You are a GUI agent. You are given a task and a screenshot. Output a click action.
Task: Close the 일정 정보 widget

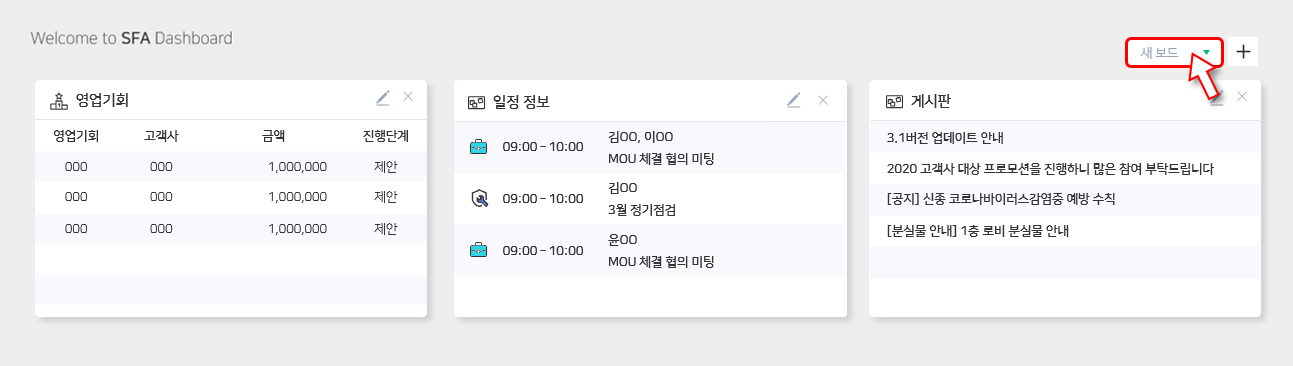[x=823, y=100]
